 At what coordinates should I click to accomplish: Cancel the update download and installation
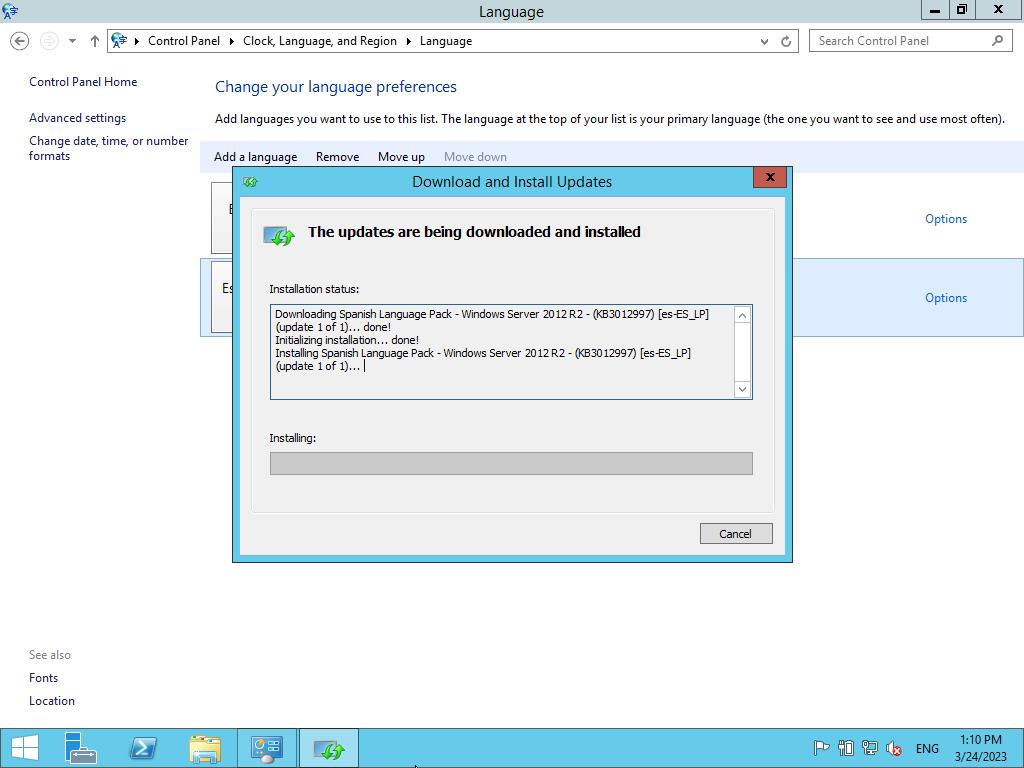pyautogui.click(x=736, y=534)
